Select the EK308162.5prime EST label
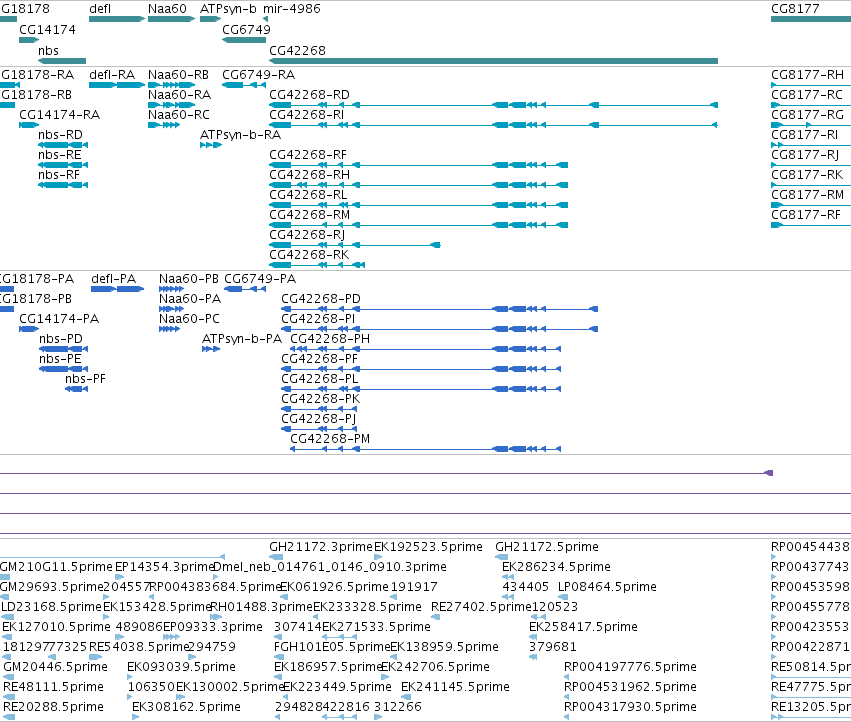The height and width of the screenshot is (722, 851). coord(186,707)
